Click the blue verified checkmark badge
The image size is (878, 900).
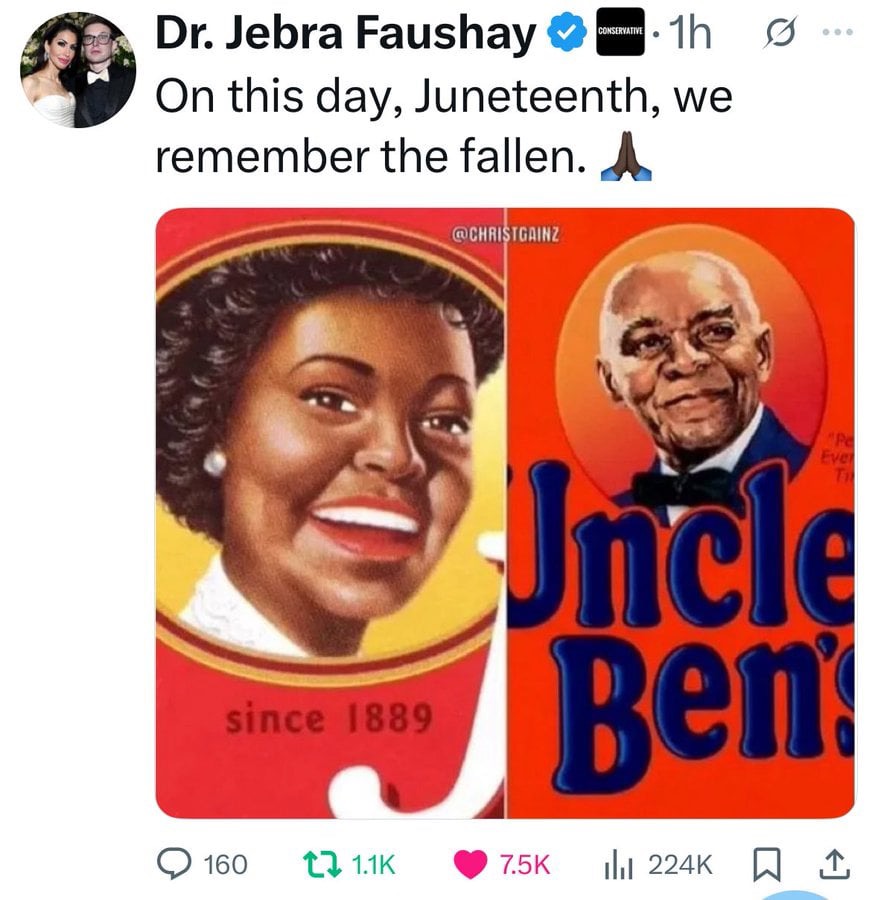click(x=567, y=33)
